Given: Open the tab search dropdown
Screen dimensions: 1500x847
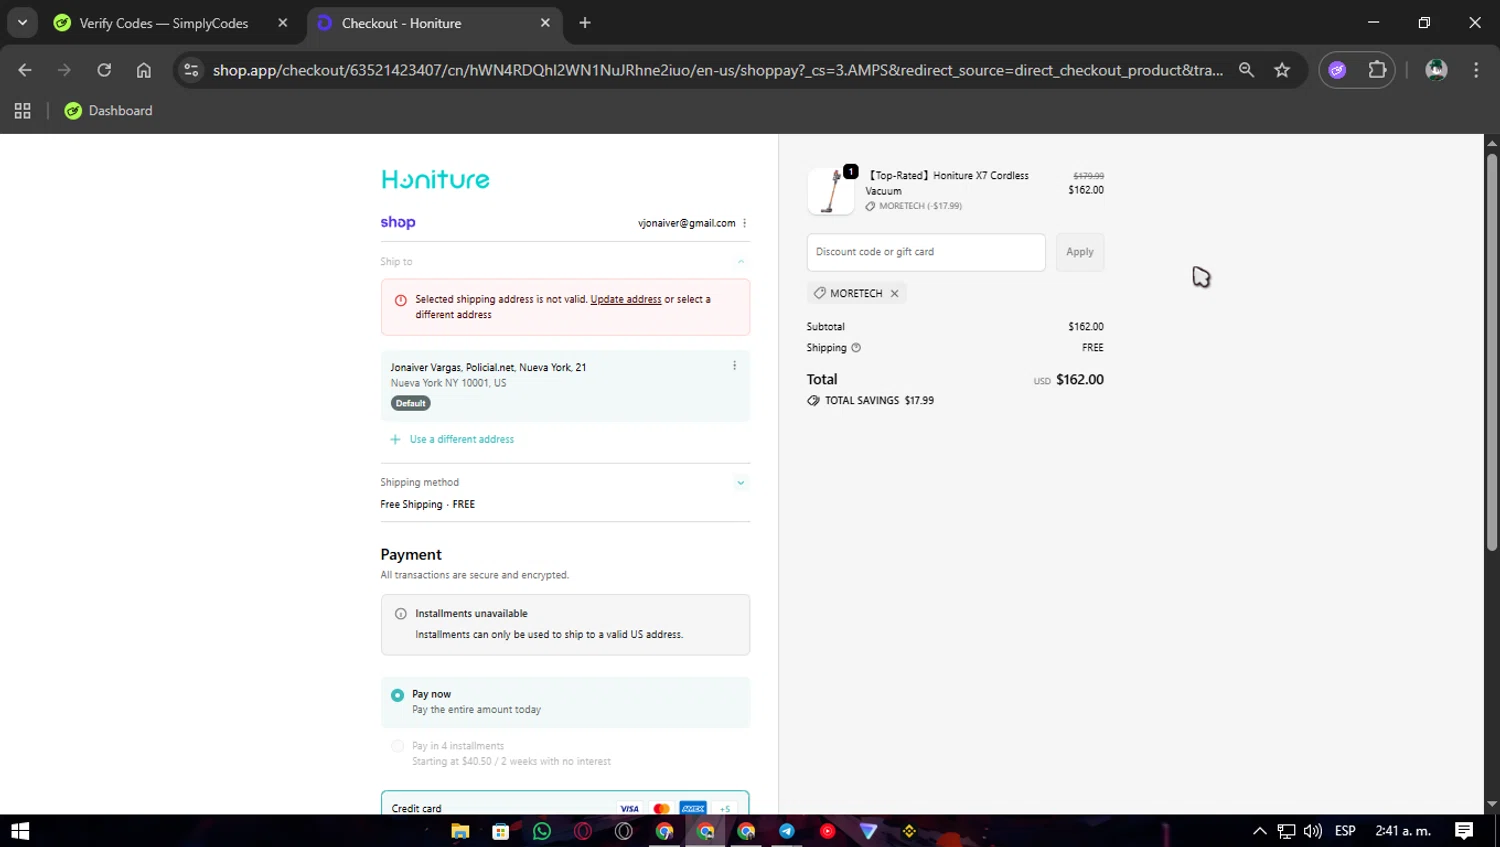Looking at the screenshot, I should 22,23.
